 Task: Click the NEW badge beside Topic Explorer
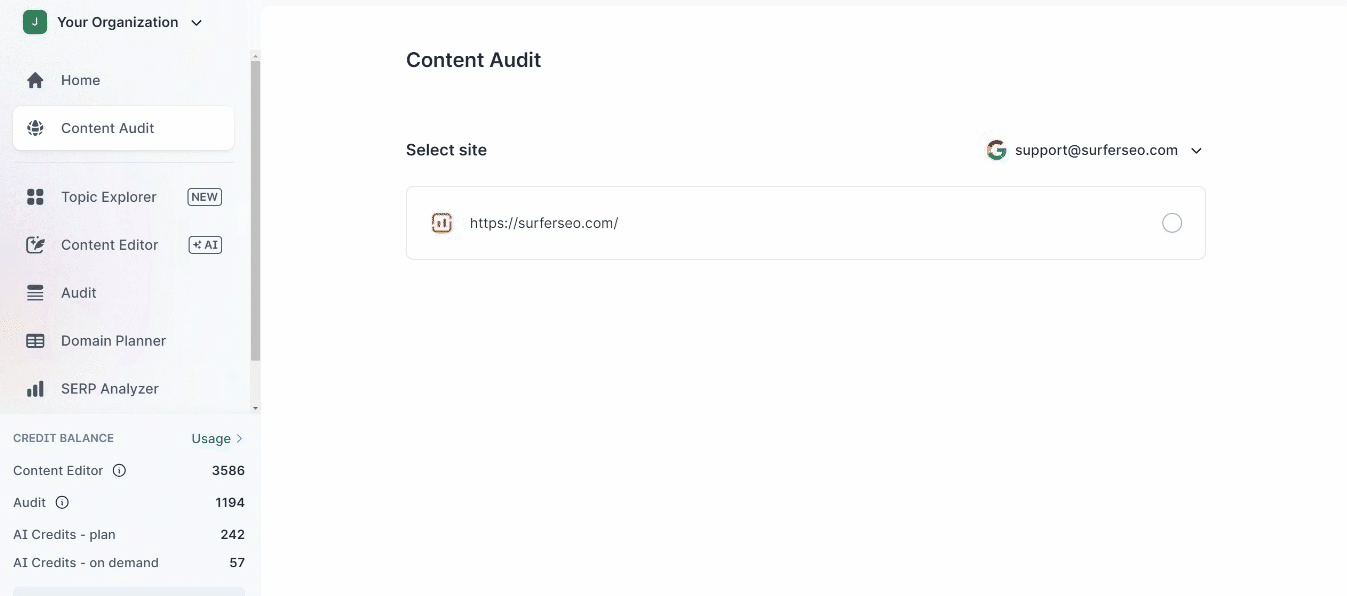click(x=205, y=197)
